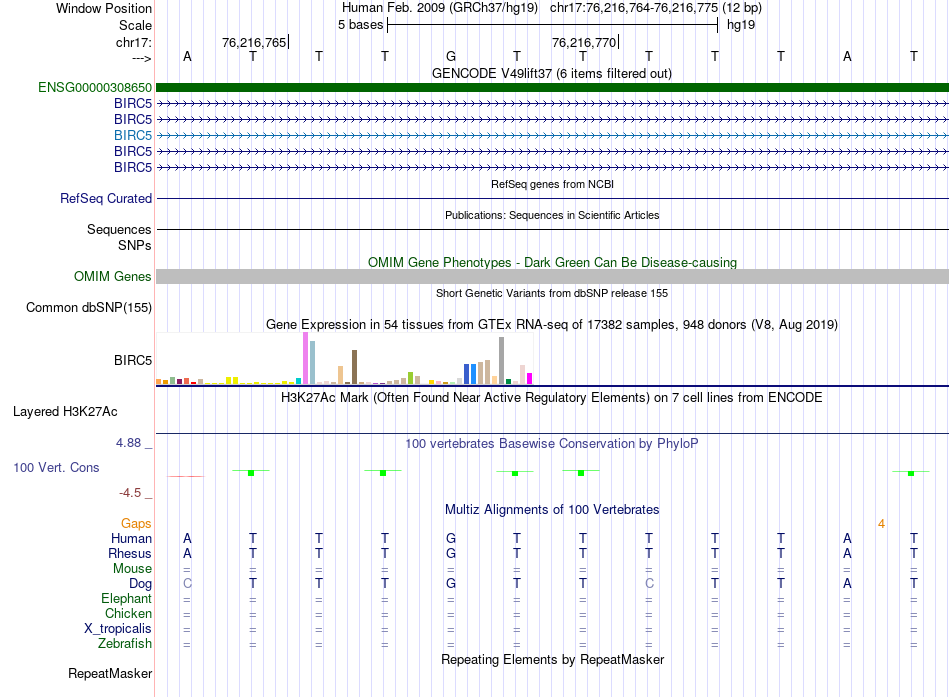Click the Zebrafish species label
Screen dimensions: 950x697
click(x=125, y=643)
